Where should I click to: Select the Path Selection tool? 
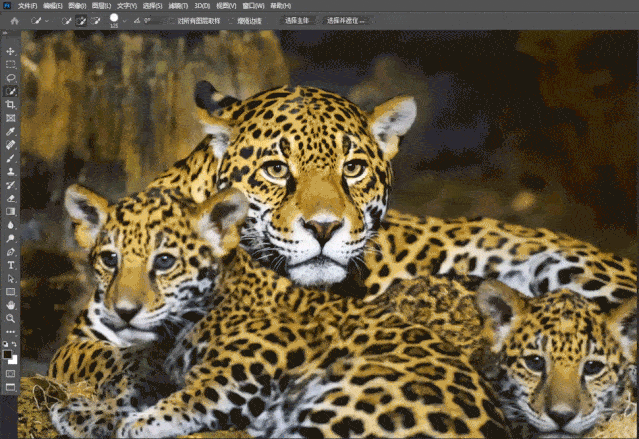(x=11, y=279)
